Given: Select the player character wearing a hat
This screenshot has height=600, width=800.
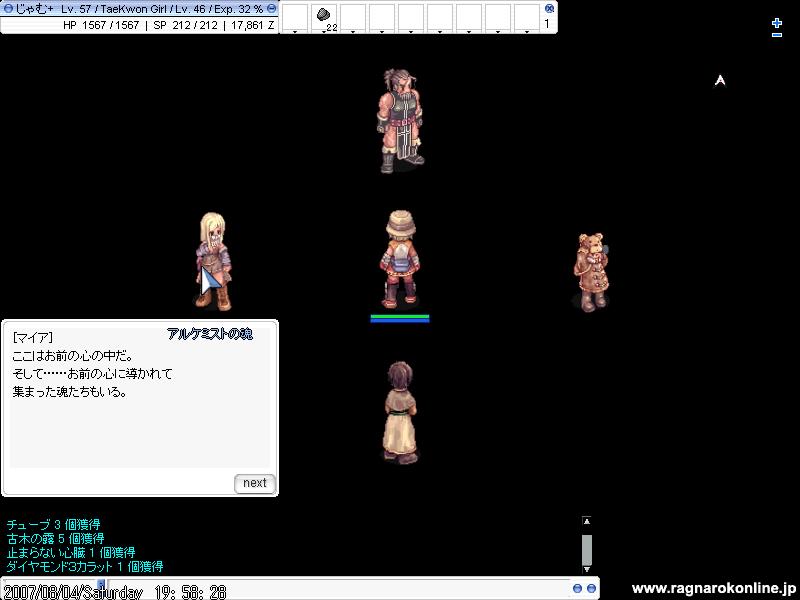Looking at the screenshot, I should click(x=401, y=259).
